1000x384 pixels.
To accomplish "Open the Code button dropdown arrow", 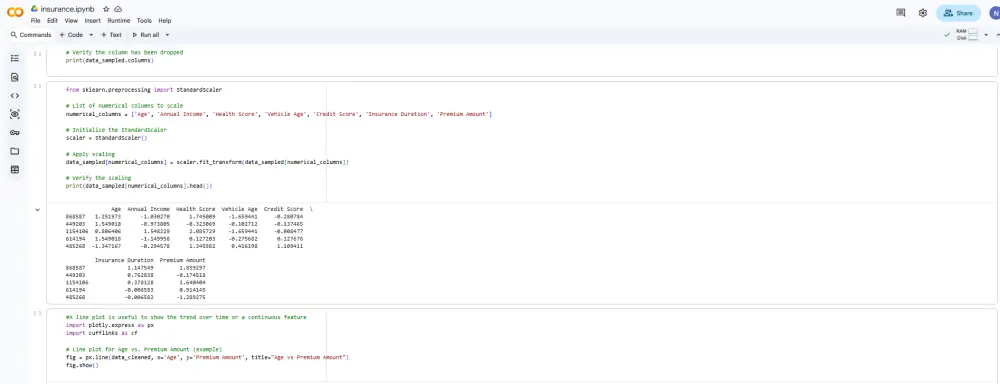I will tap(91, 35).
